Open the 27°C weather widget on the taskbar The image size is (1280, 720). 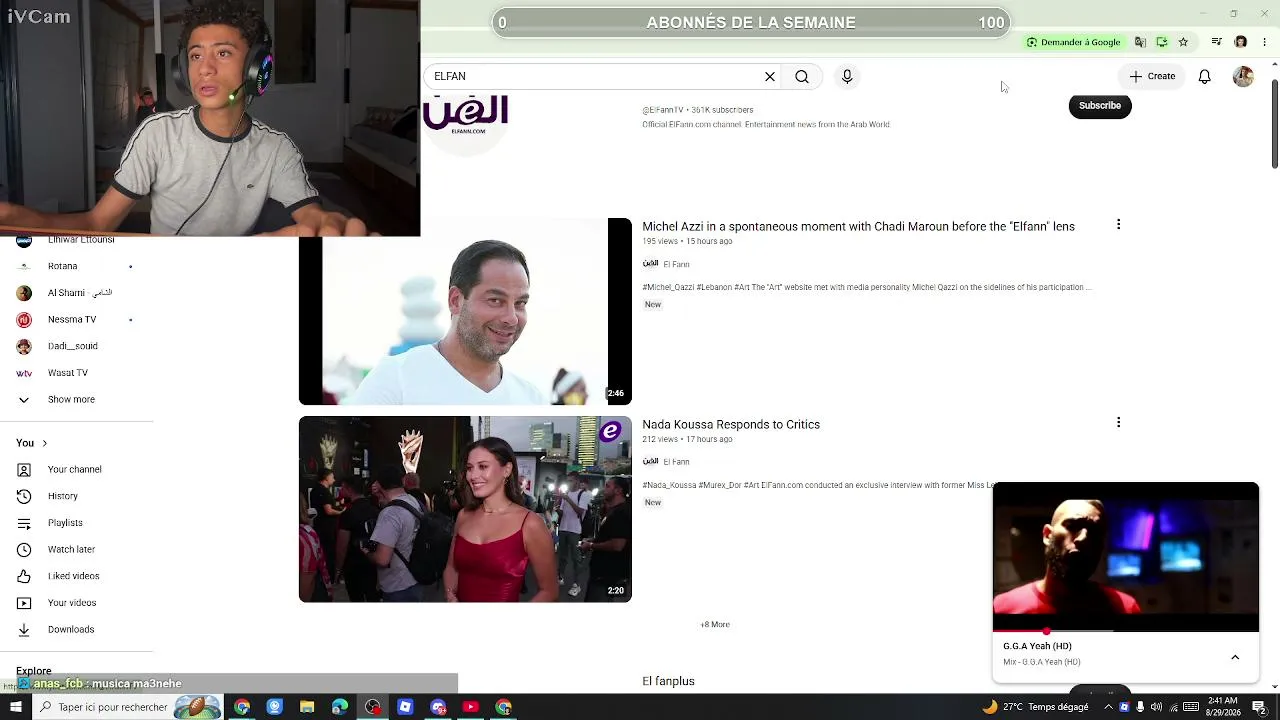(x=1035, y=707)
